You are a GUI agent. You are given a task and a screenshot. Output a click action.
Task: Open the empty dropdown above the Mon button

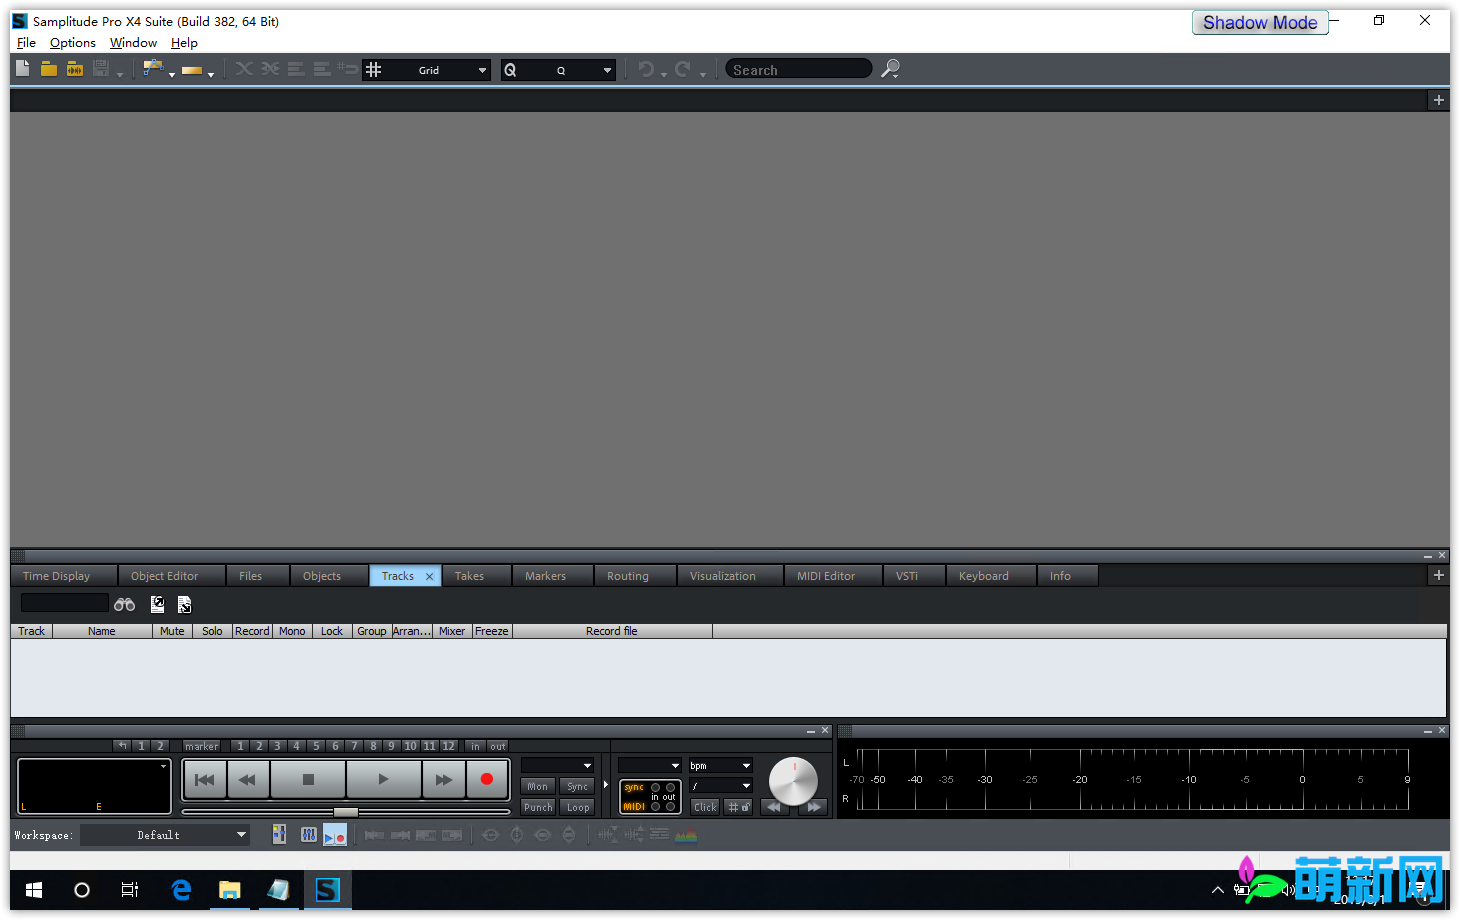[x=558, y=765]
